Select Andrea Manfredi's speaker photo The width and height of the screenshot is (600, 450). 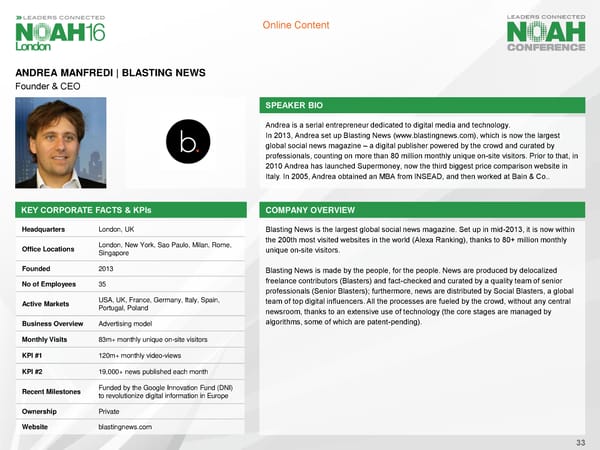click(x=60, y=145)
